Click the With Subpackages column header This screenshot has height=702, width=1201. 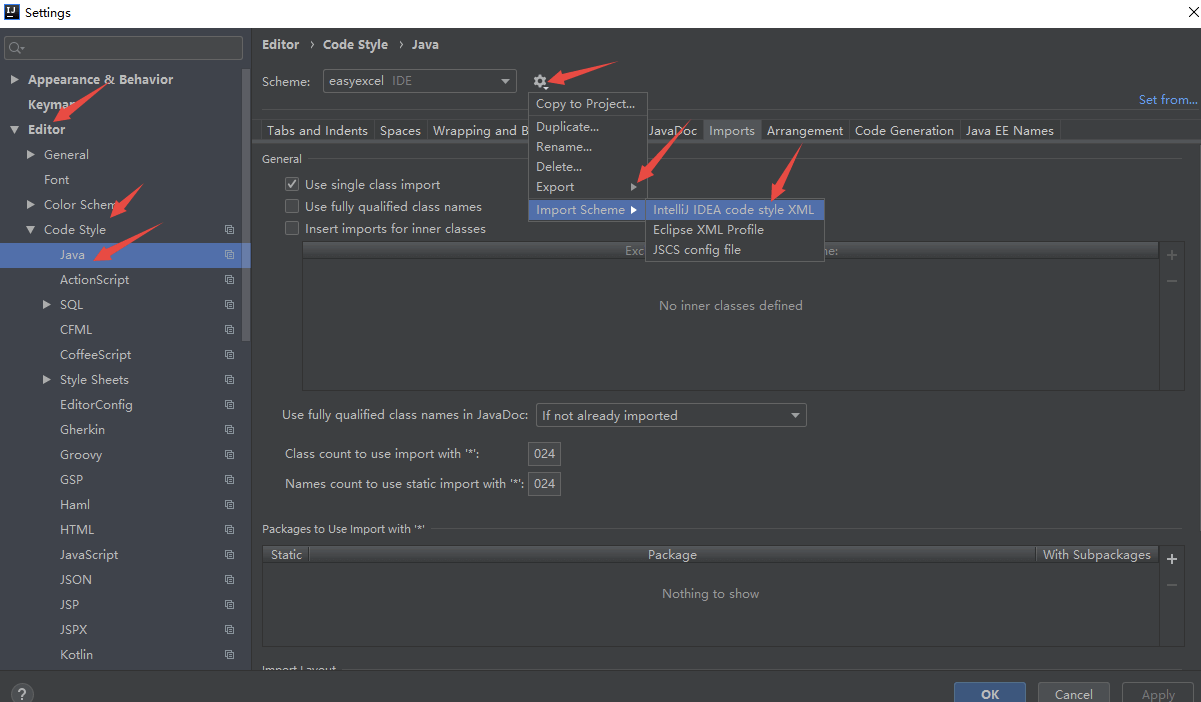pyautogui.click(x=1097, y=555)
